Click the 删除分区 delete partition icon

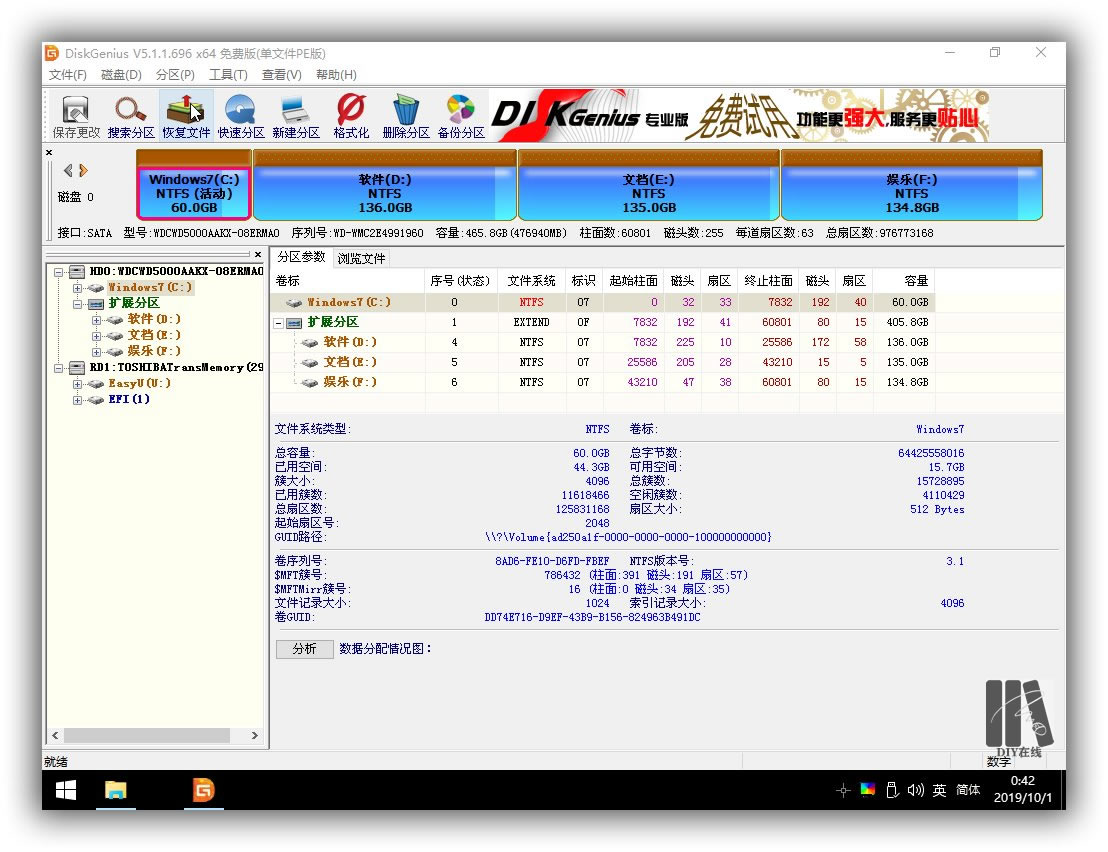[406, 116]
